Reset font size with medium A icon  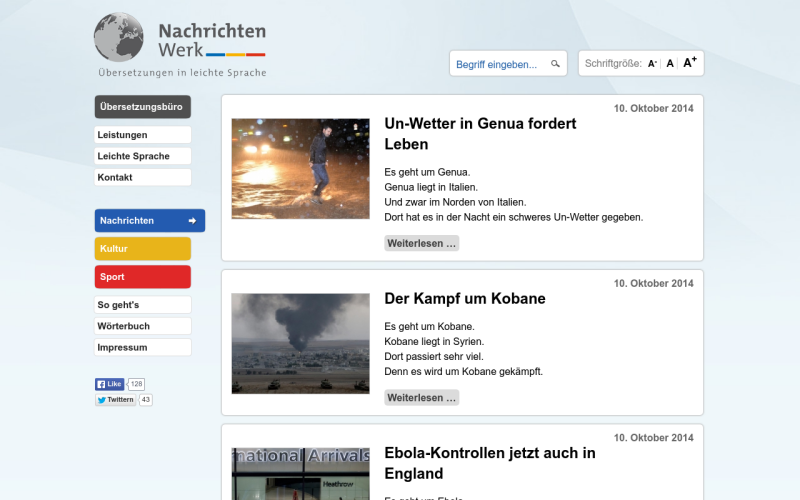670,63
